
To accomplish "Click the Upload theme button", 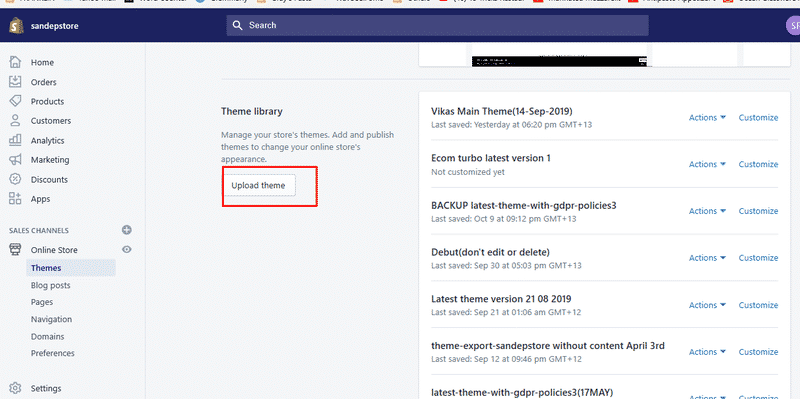I will (259, 186).
